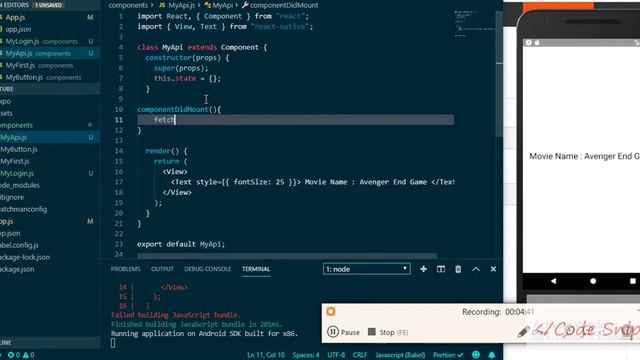Expand the node_modules folder

tap(49, 185)
